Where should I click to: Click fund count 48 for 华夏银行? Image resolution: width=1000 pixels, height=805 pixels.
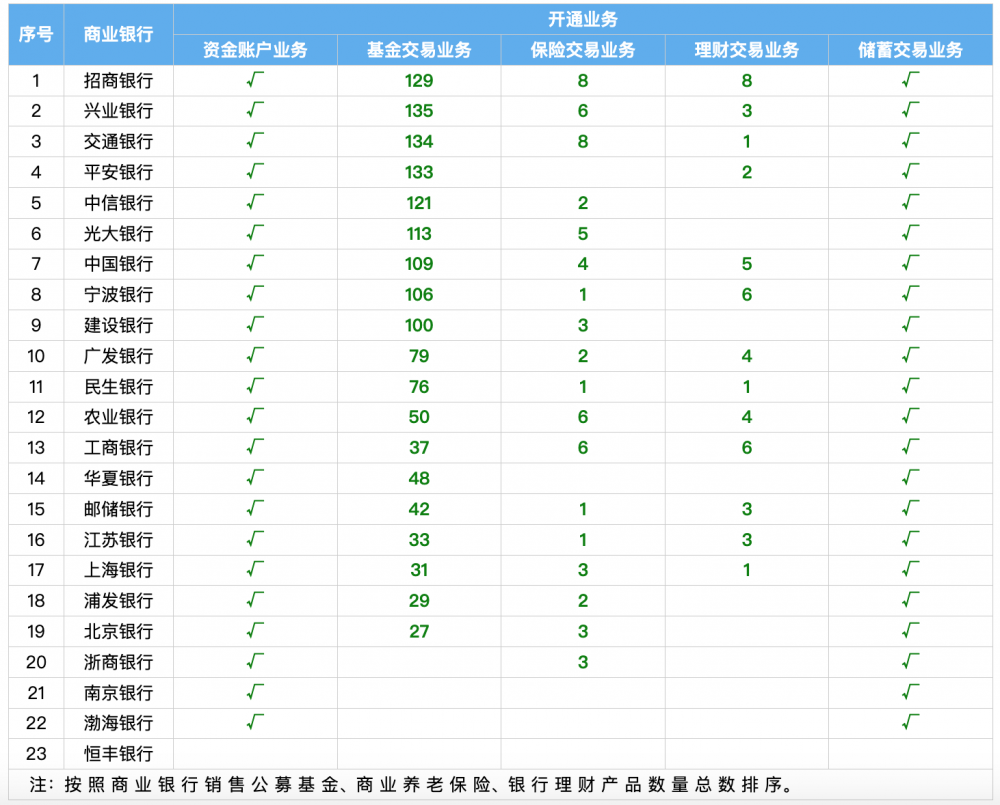click(x=419, y=478)
